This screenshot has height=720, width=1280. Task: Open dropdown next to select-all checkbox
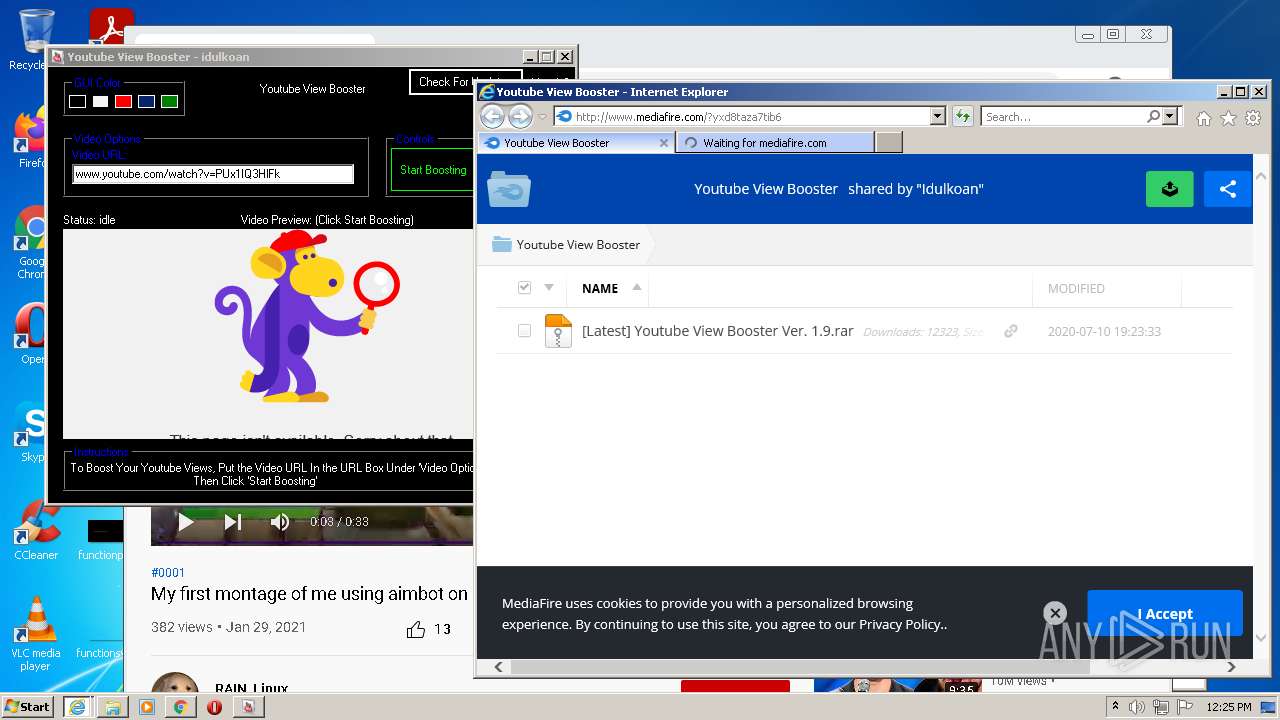tap(549, 288)
